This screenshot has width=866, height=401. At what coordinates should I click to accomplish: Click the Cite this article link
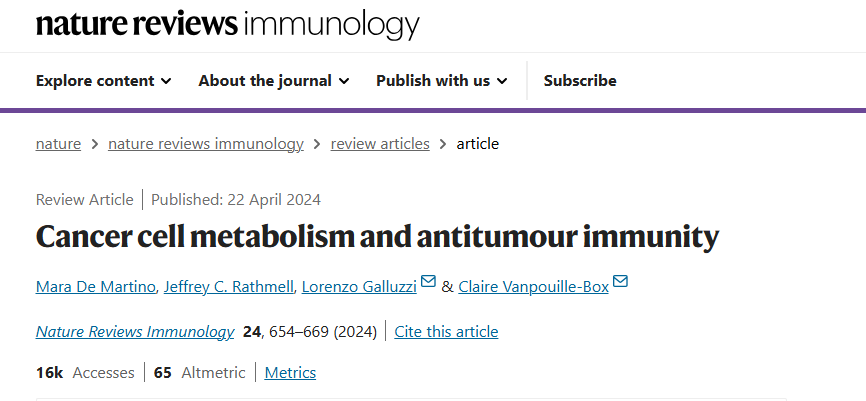(x=446, y=332)
